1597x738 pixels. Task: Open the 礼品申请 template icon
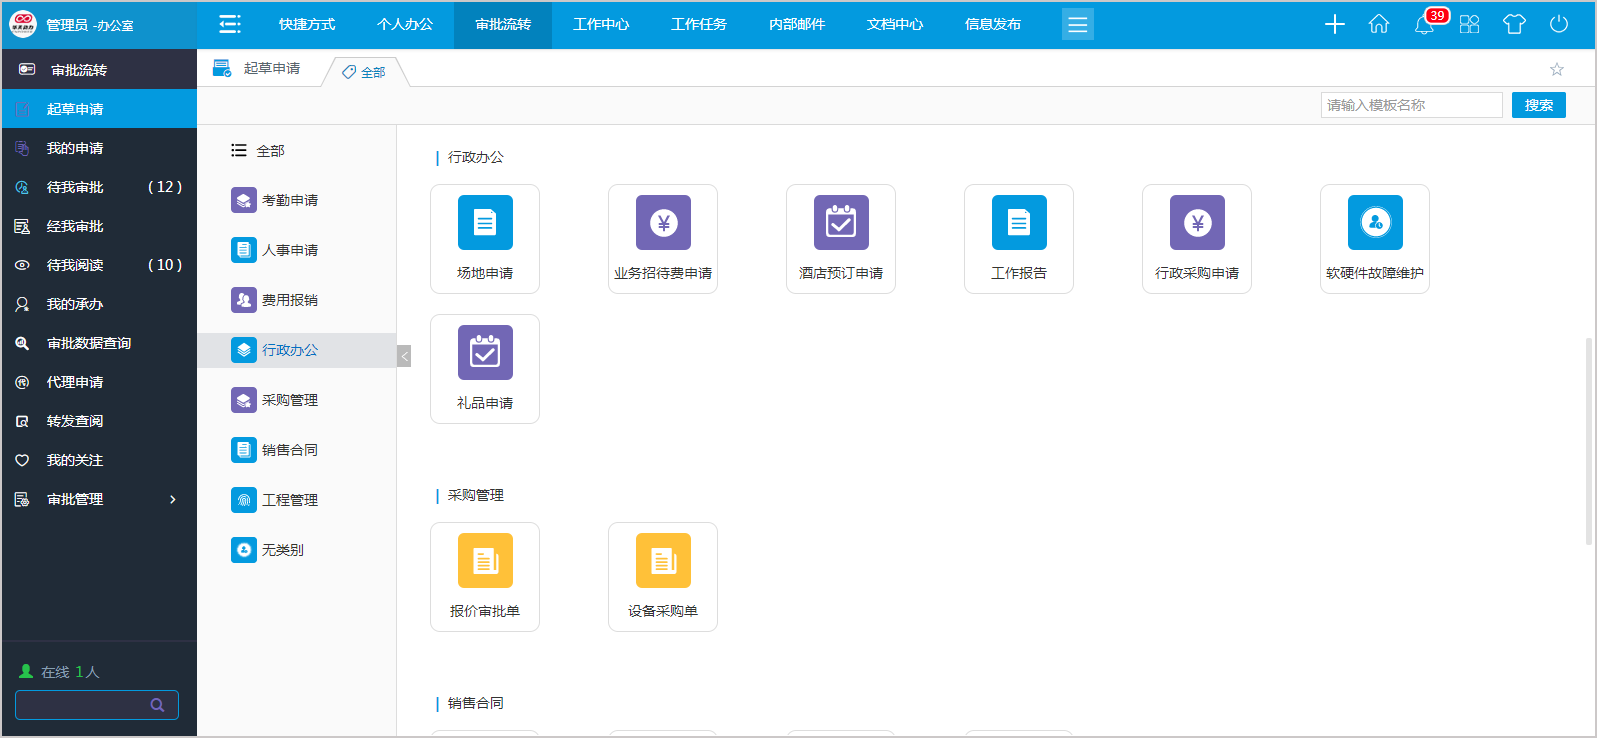tap(485, 353)
